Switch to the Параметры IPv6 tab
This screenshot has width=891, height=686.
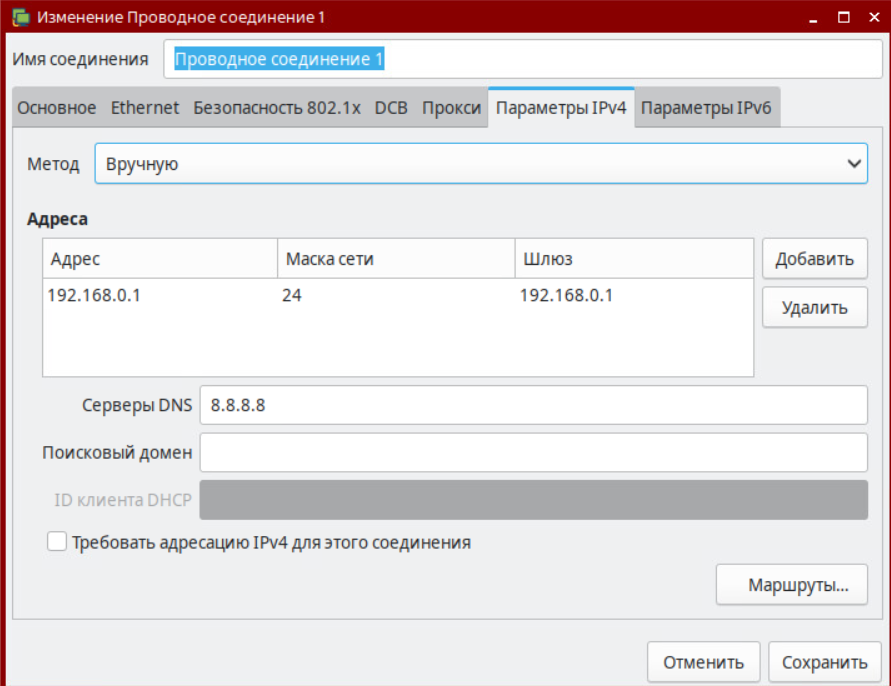706,107
